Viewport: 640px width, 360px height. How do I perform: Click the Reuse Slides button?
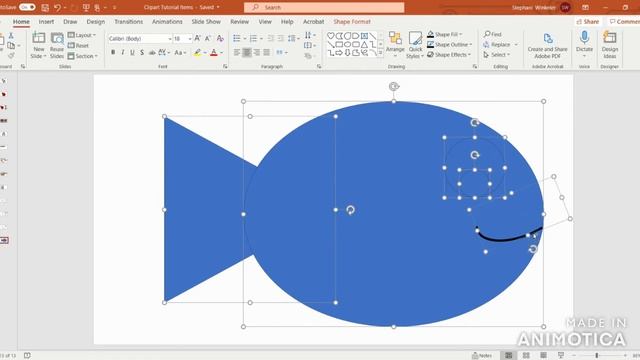click(57, 45)
